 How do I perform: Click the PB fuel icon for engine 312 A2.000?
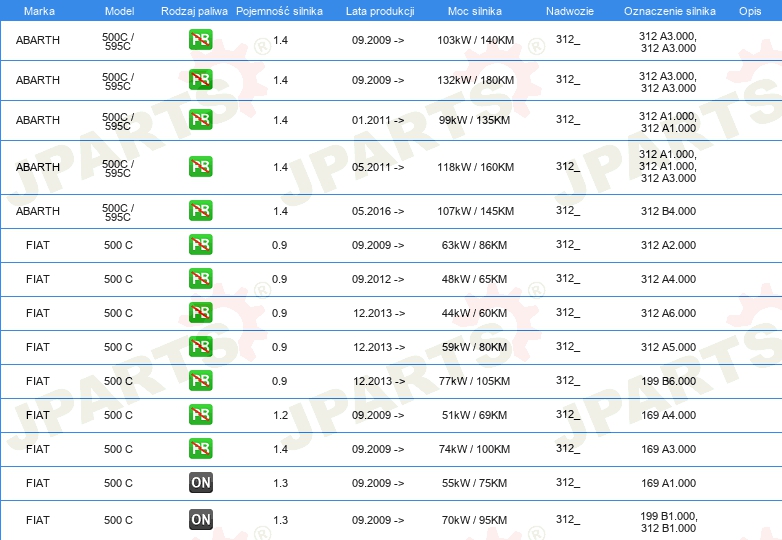(200, 244)
